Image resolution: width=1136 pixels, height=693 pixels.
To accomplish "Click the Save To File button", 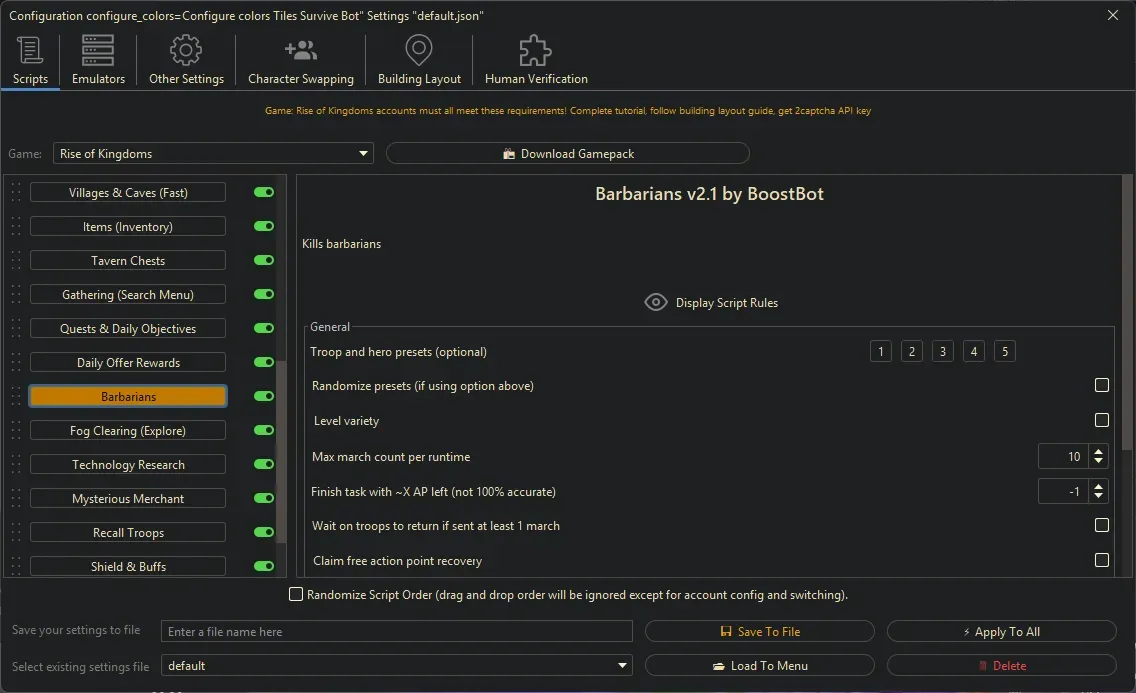I will (x=759, y=631).
